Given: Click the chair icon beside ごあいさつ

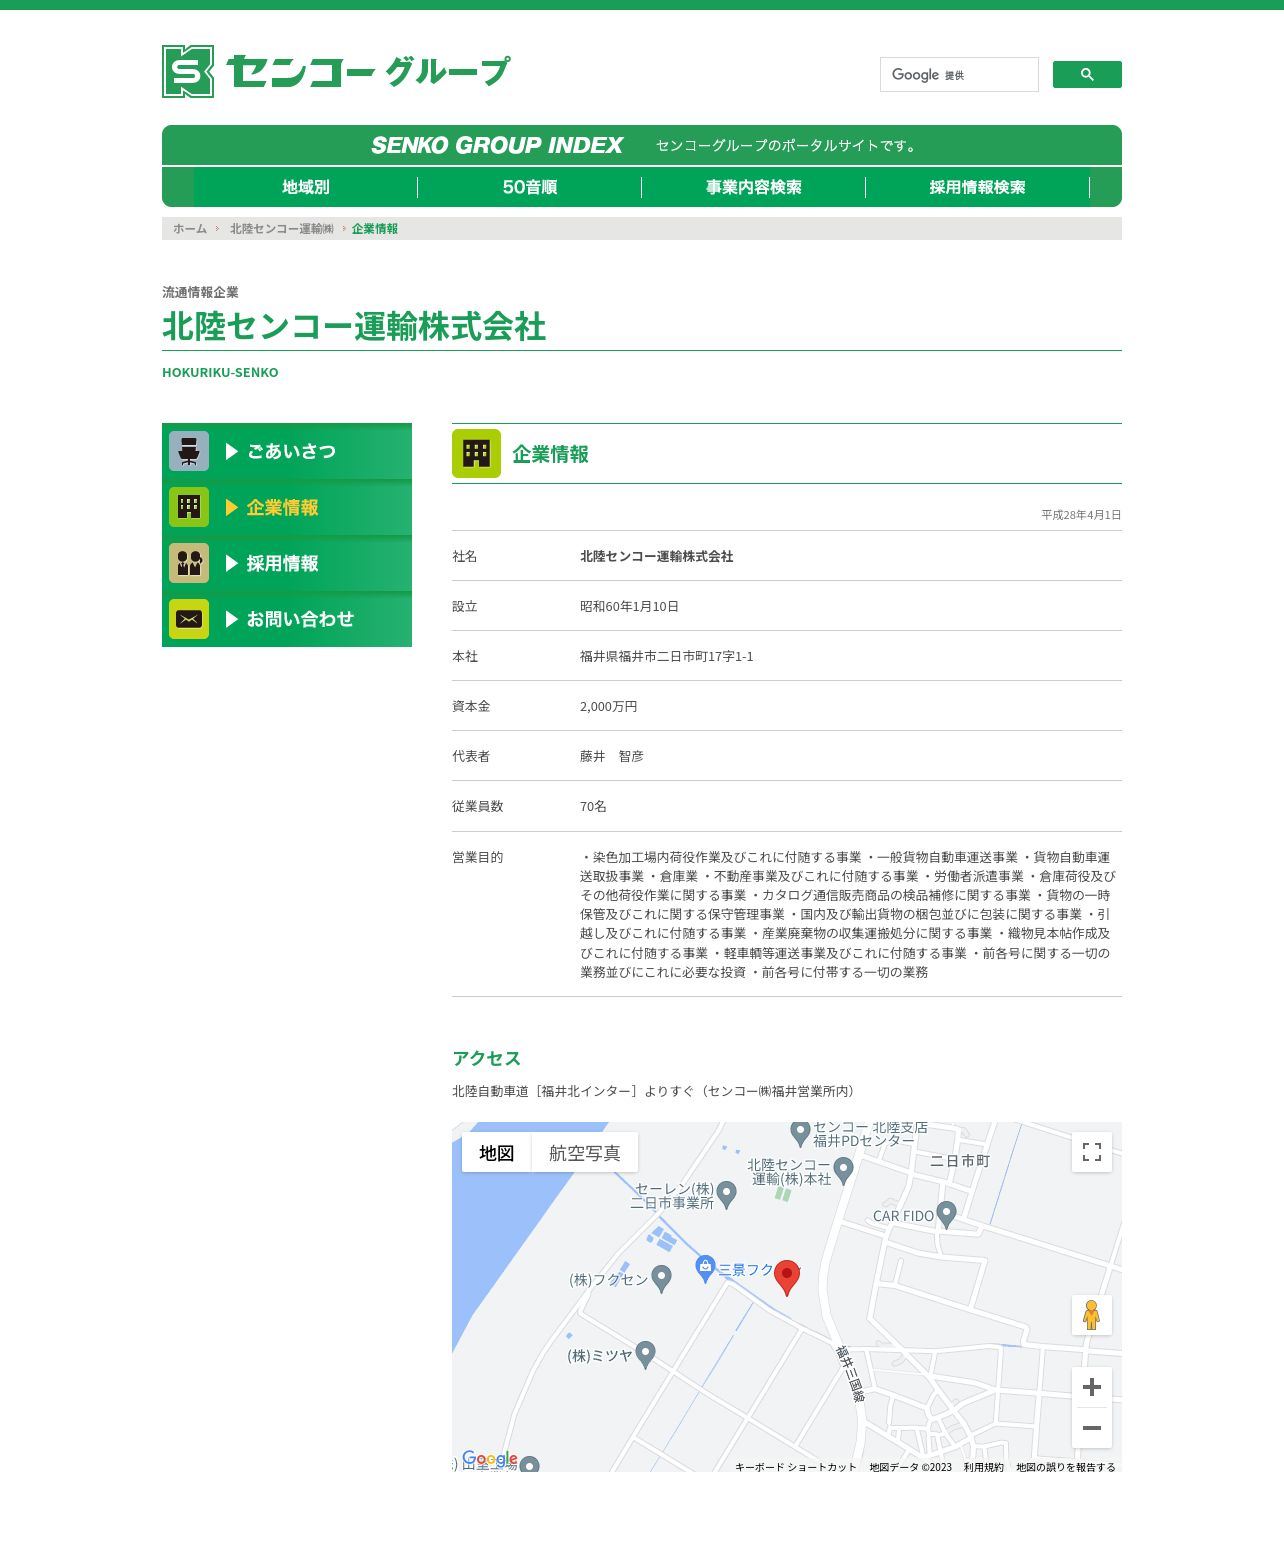Looking at the screenshot, I should (x=189, y=451).
